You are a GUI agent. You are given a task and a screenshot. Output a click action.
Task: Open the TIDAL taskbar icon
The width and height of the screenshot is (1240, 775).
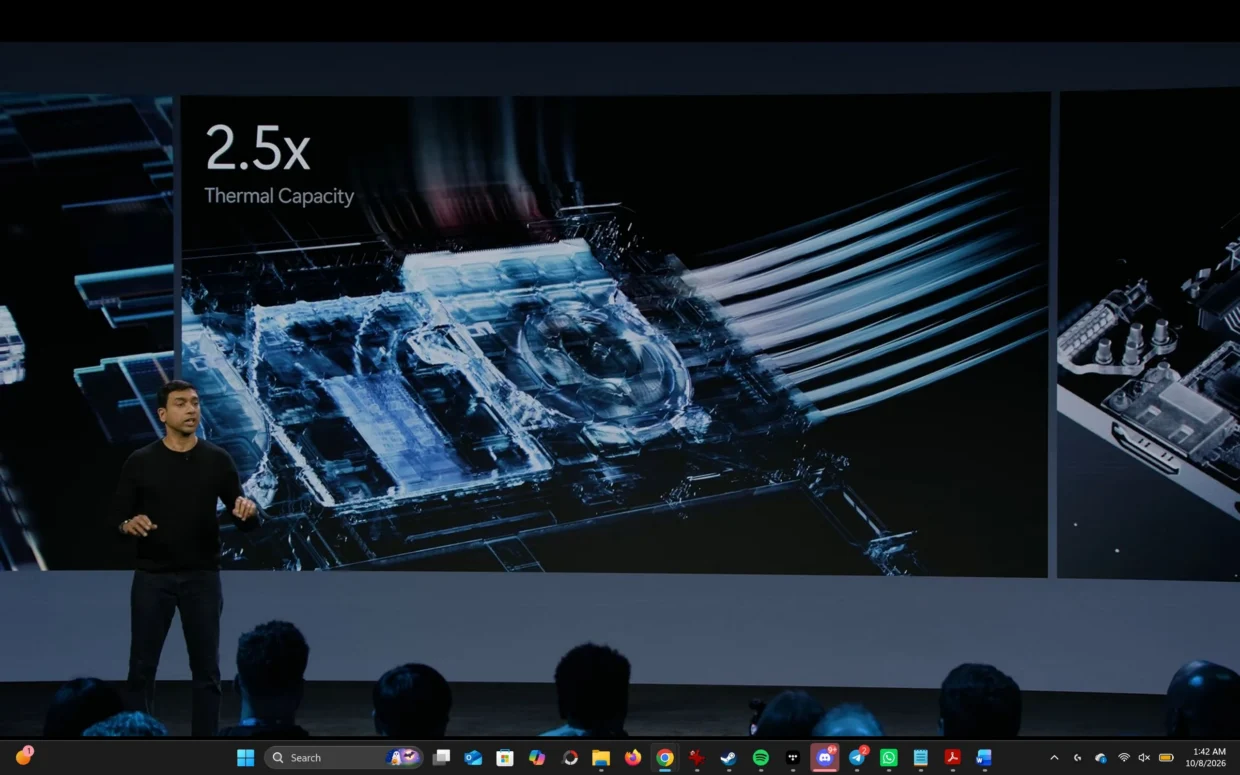(793, 758)
